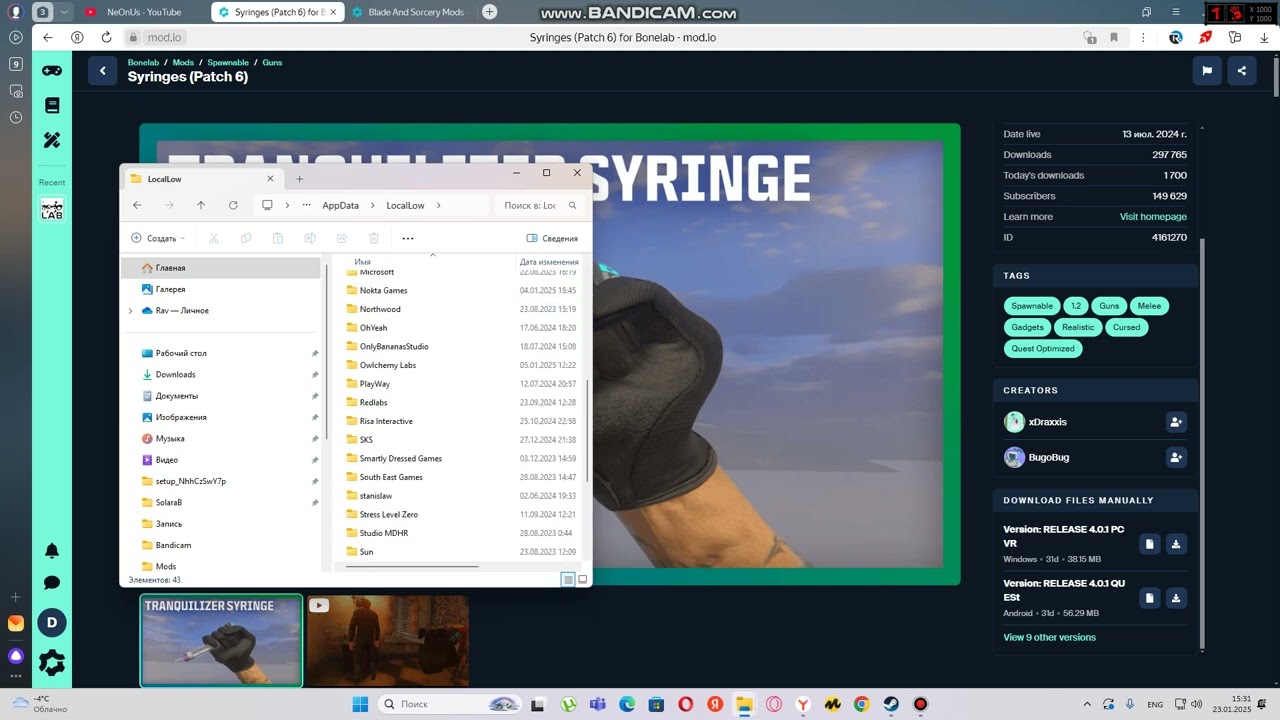Open the browser tab group dropdown arrow
1280x720 pixels.
coord(64,12)
